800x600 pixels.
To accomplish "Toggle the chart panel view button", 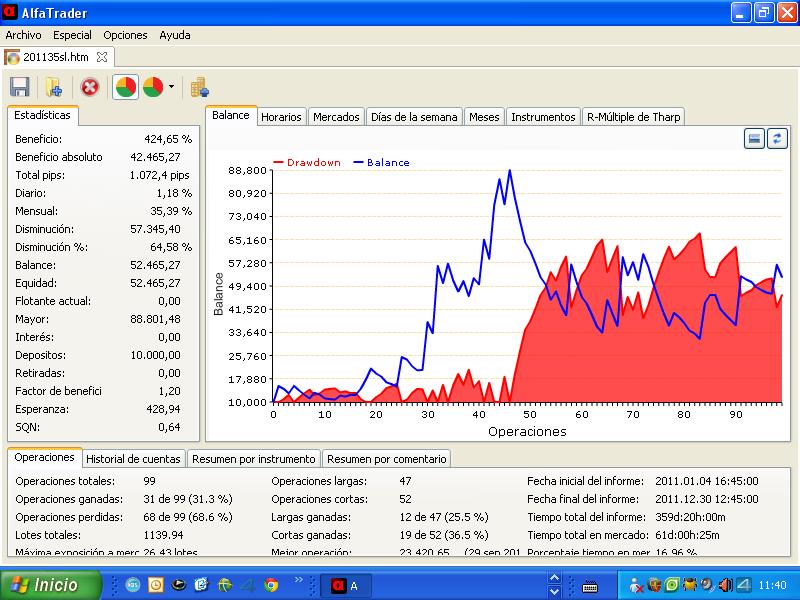I will [x=755, y=138].
